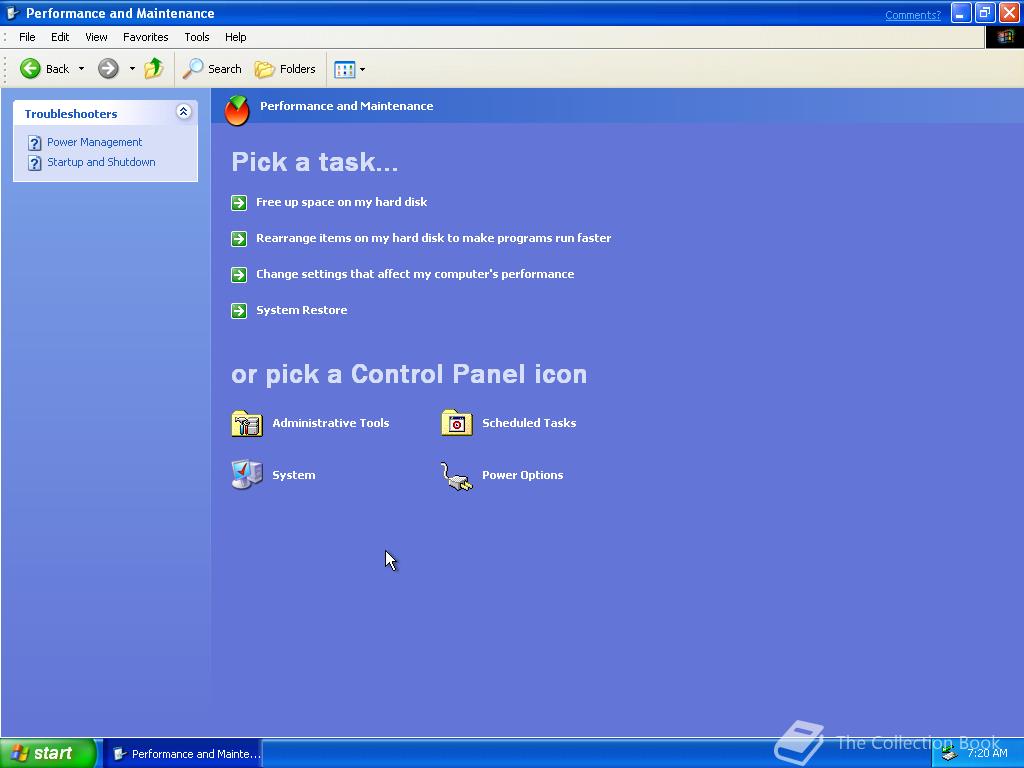Click the window icon in the title bar

[12, 13]
